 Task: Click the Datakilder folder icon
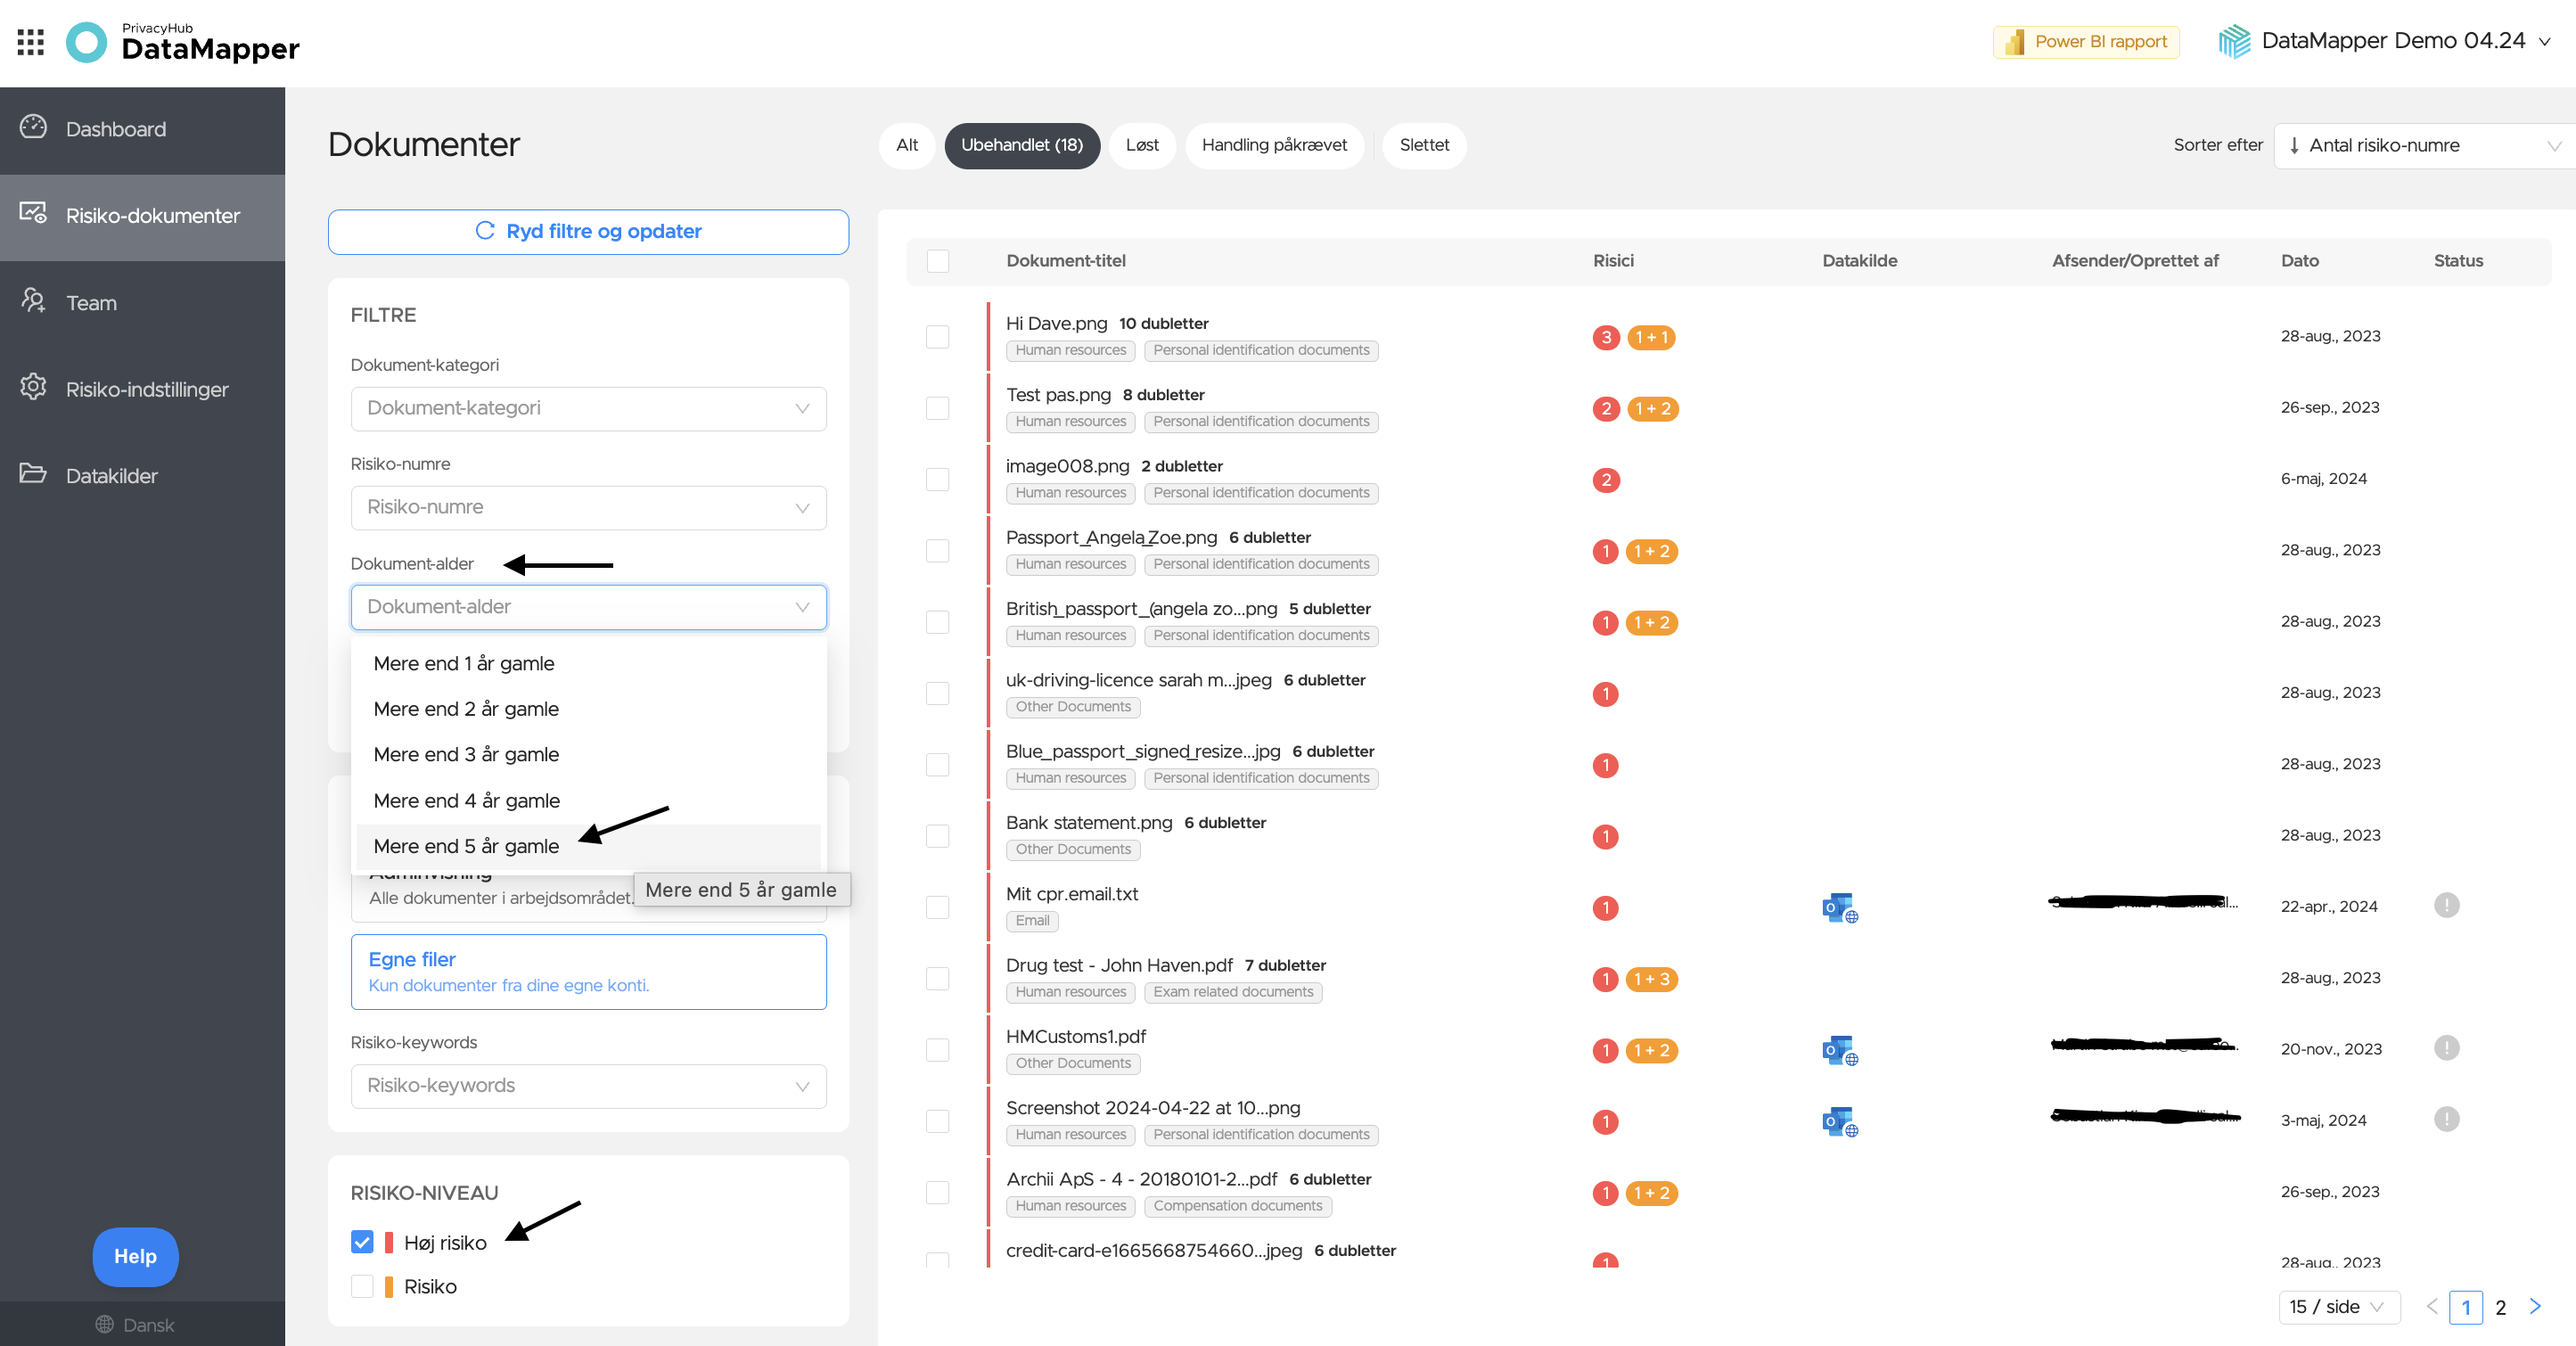pos(33,474)
